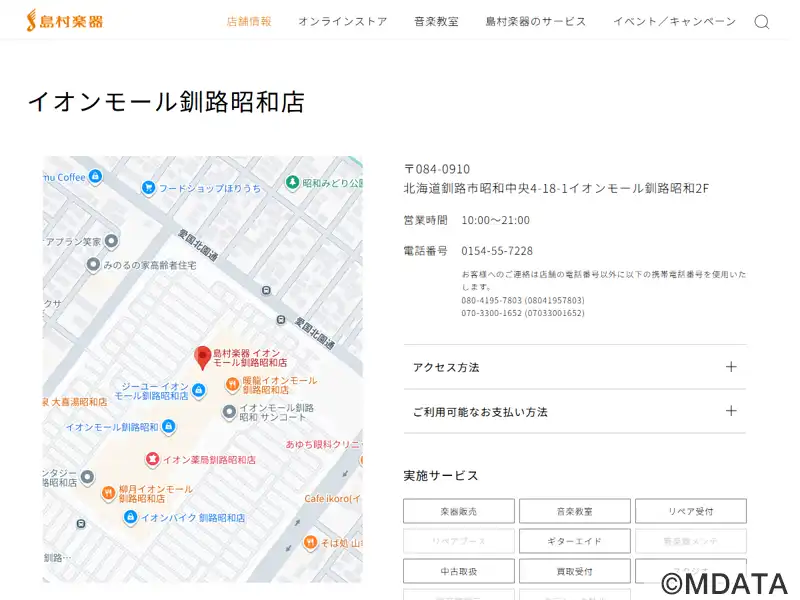
Task: Click the イオンモール釧路昭和店 page title
Action: point(166,102)
